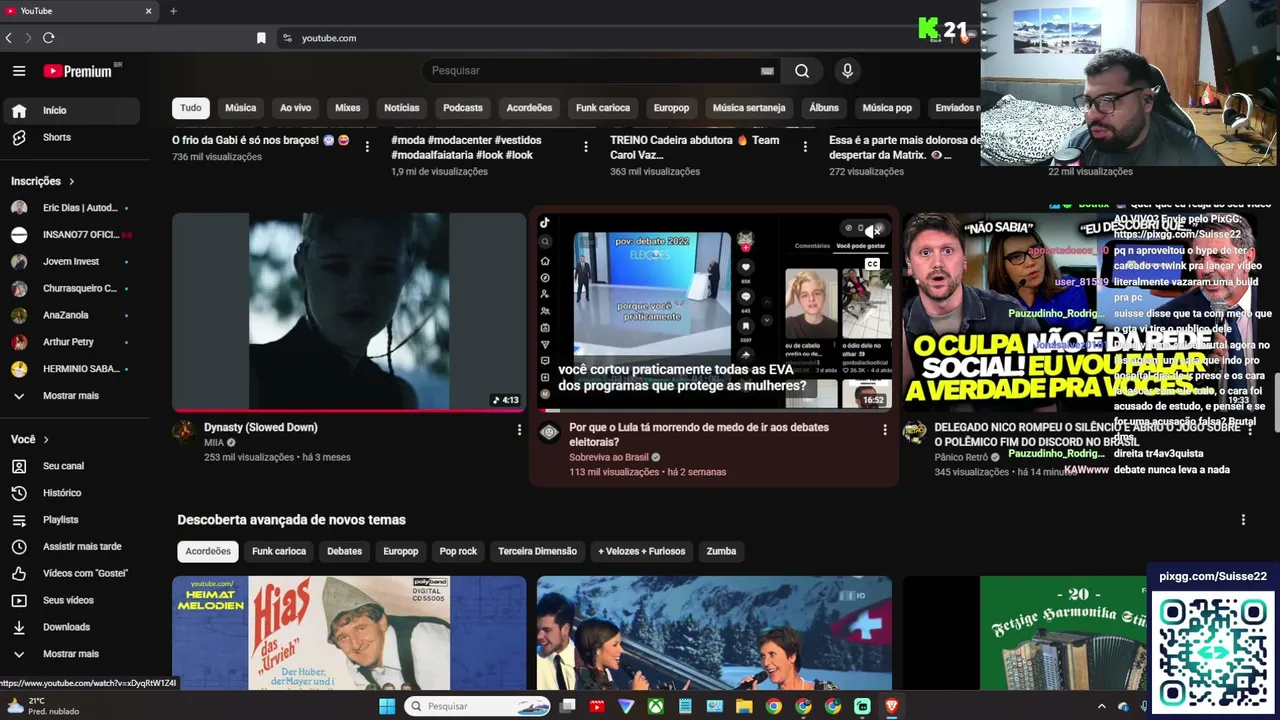Unmute the Lula debates video preview
This screenshot has width=1280, height=720.
873,231
